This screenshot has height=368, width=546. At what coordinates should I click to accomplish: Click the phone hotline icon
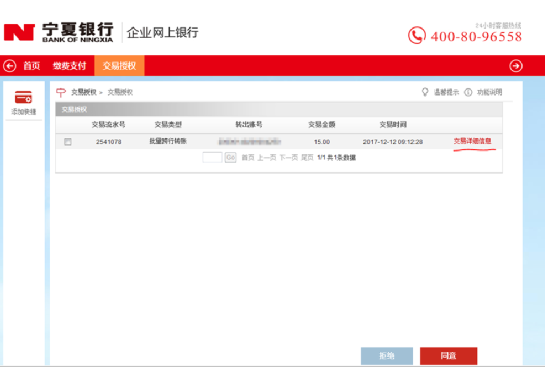[x=416, y=35]
